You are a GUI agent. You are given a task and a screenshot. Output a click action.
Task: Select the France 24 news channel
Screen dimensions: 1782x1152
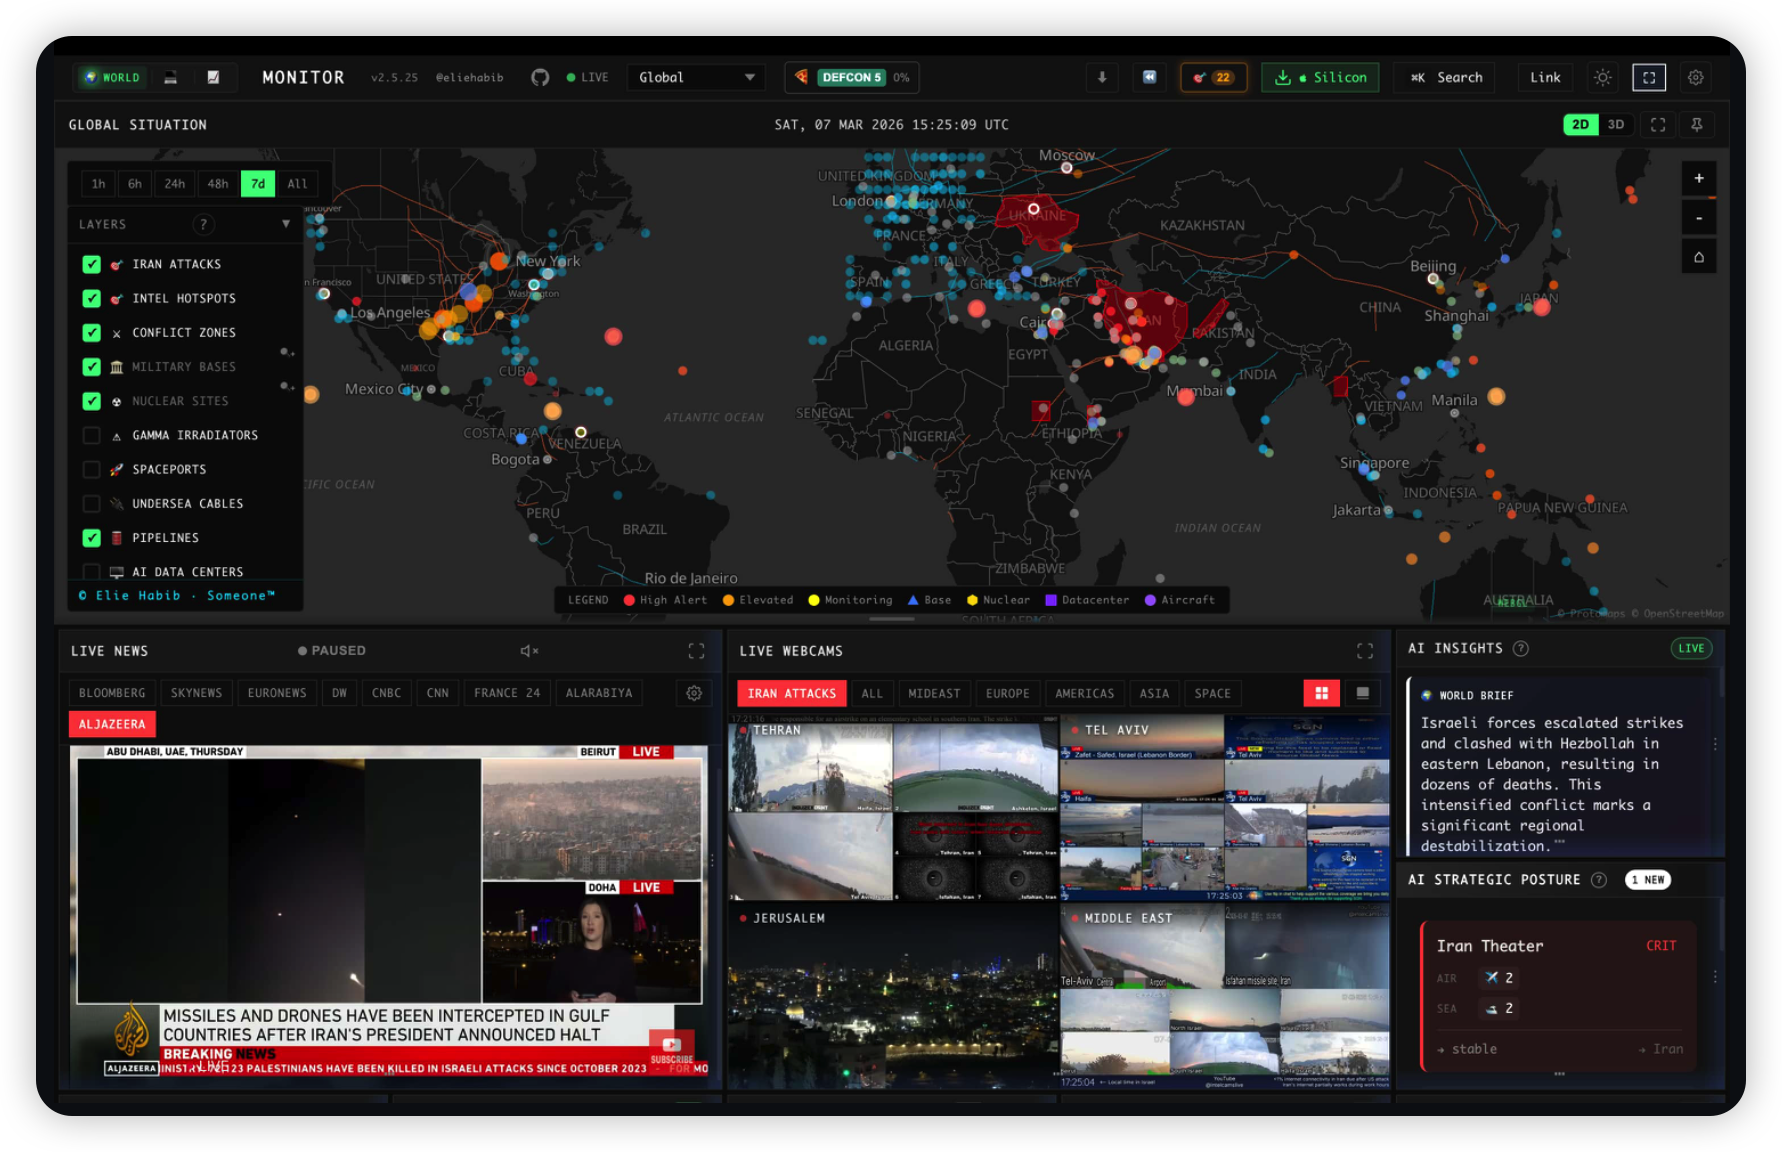(x=507, y=693)
